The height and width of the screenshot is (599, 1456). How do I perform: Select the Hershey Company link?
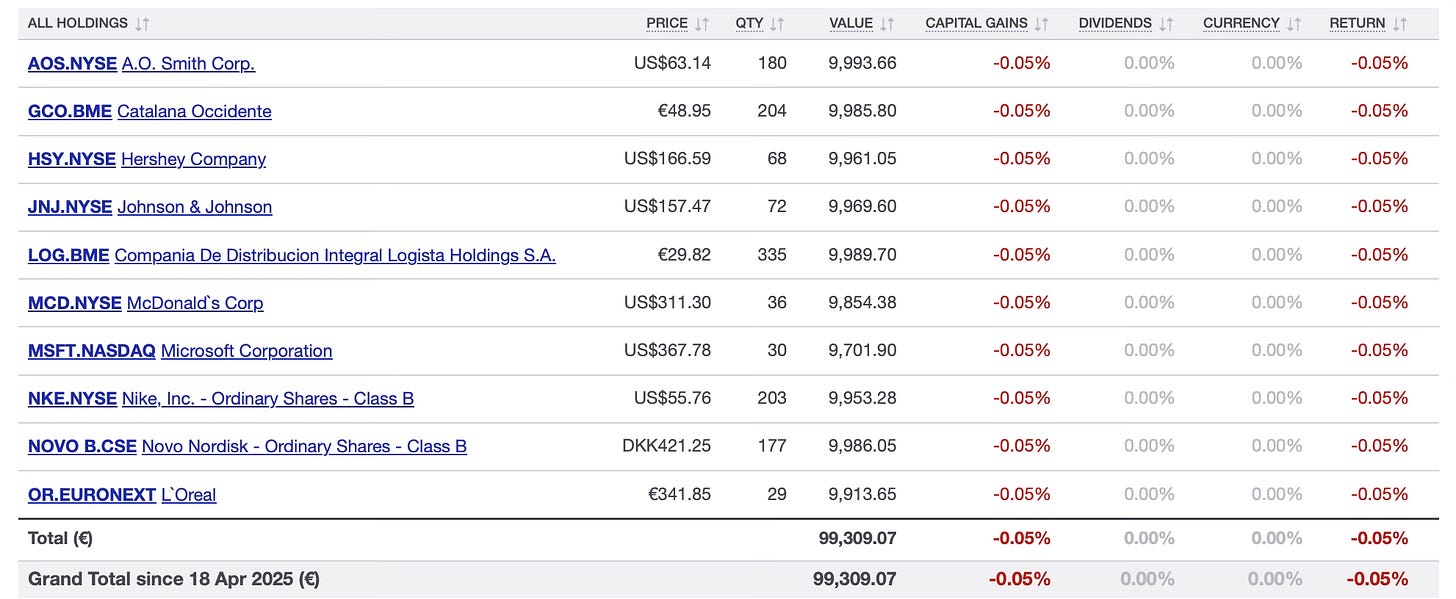(193, 159)
